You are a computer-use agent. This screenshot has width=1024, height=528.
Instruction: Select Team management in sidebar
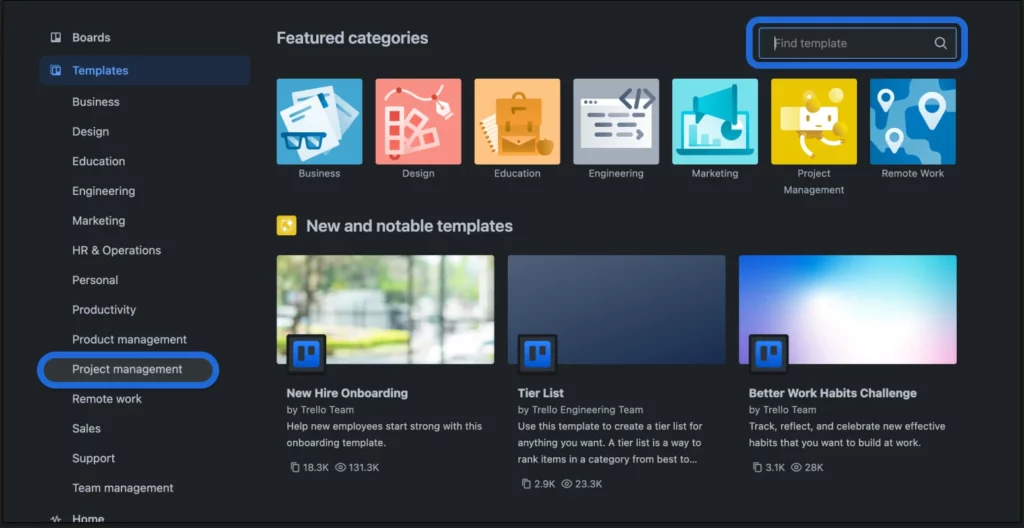point(123,488)
